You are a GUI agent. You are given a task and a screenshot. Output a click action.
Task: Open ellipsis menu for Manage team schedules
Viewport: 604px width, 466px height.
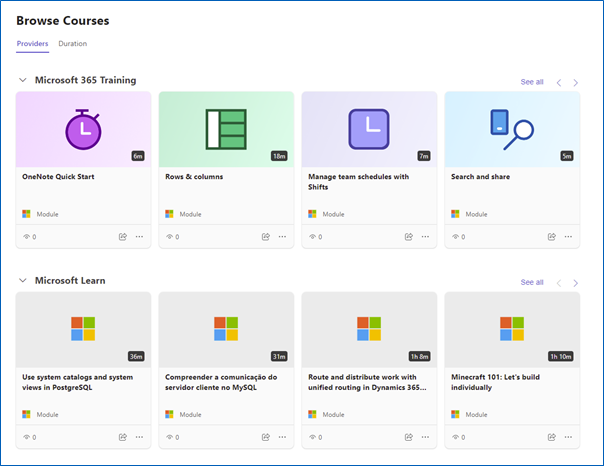[x=425, y=236]
